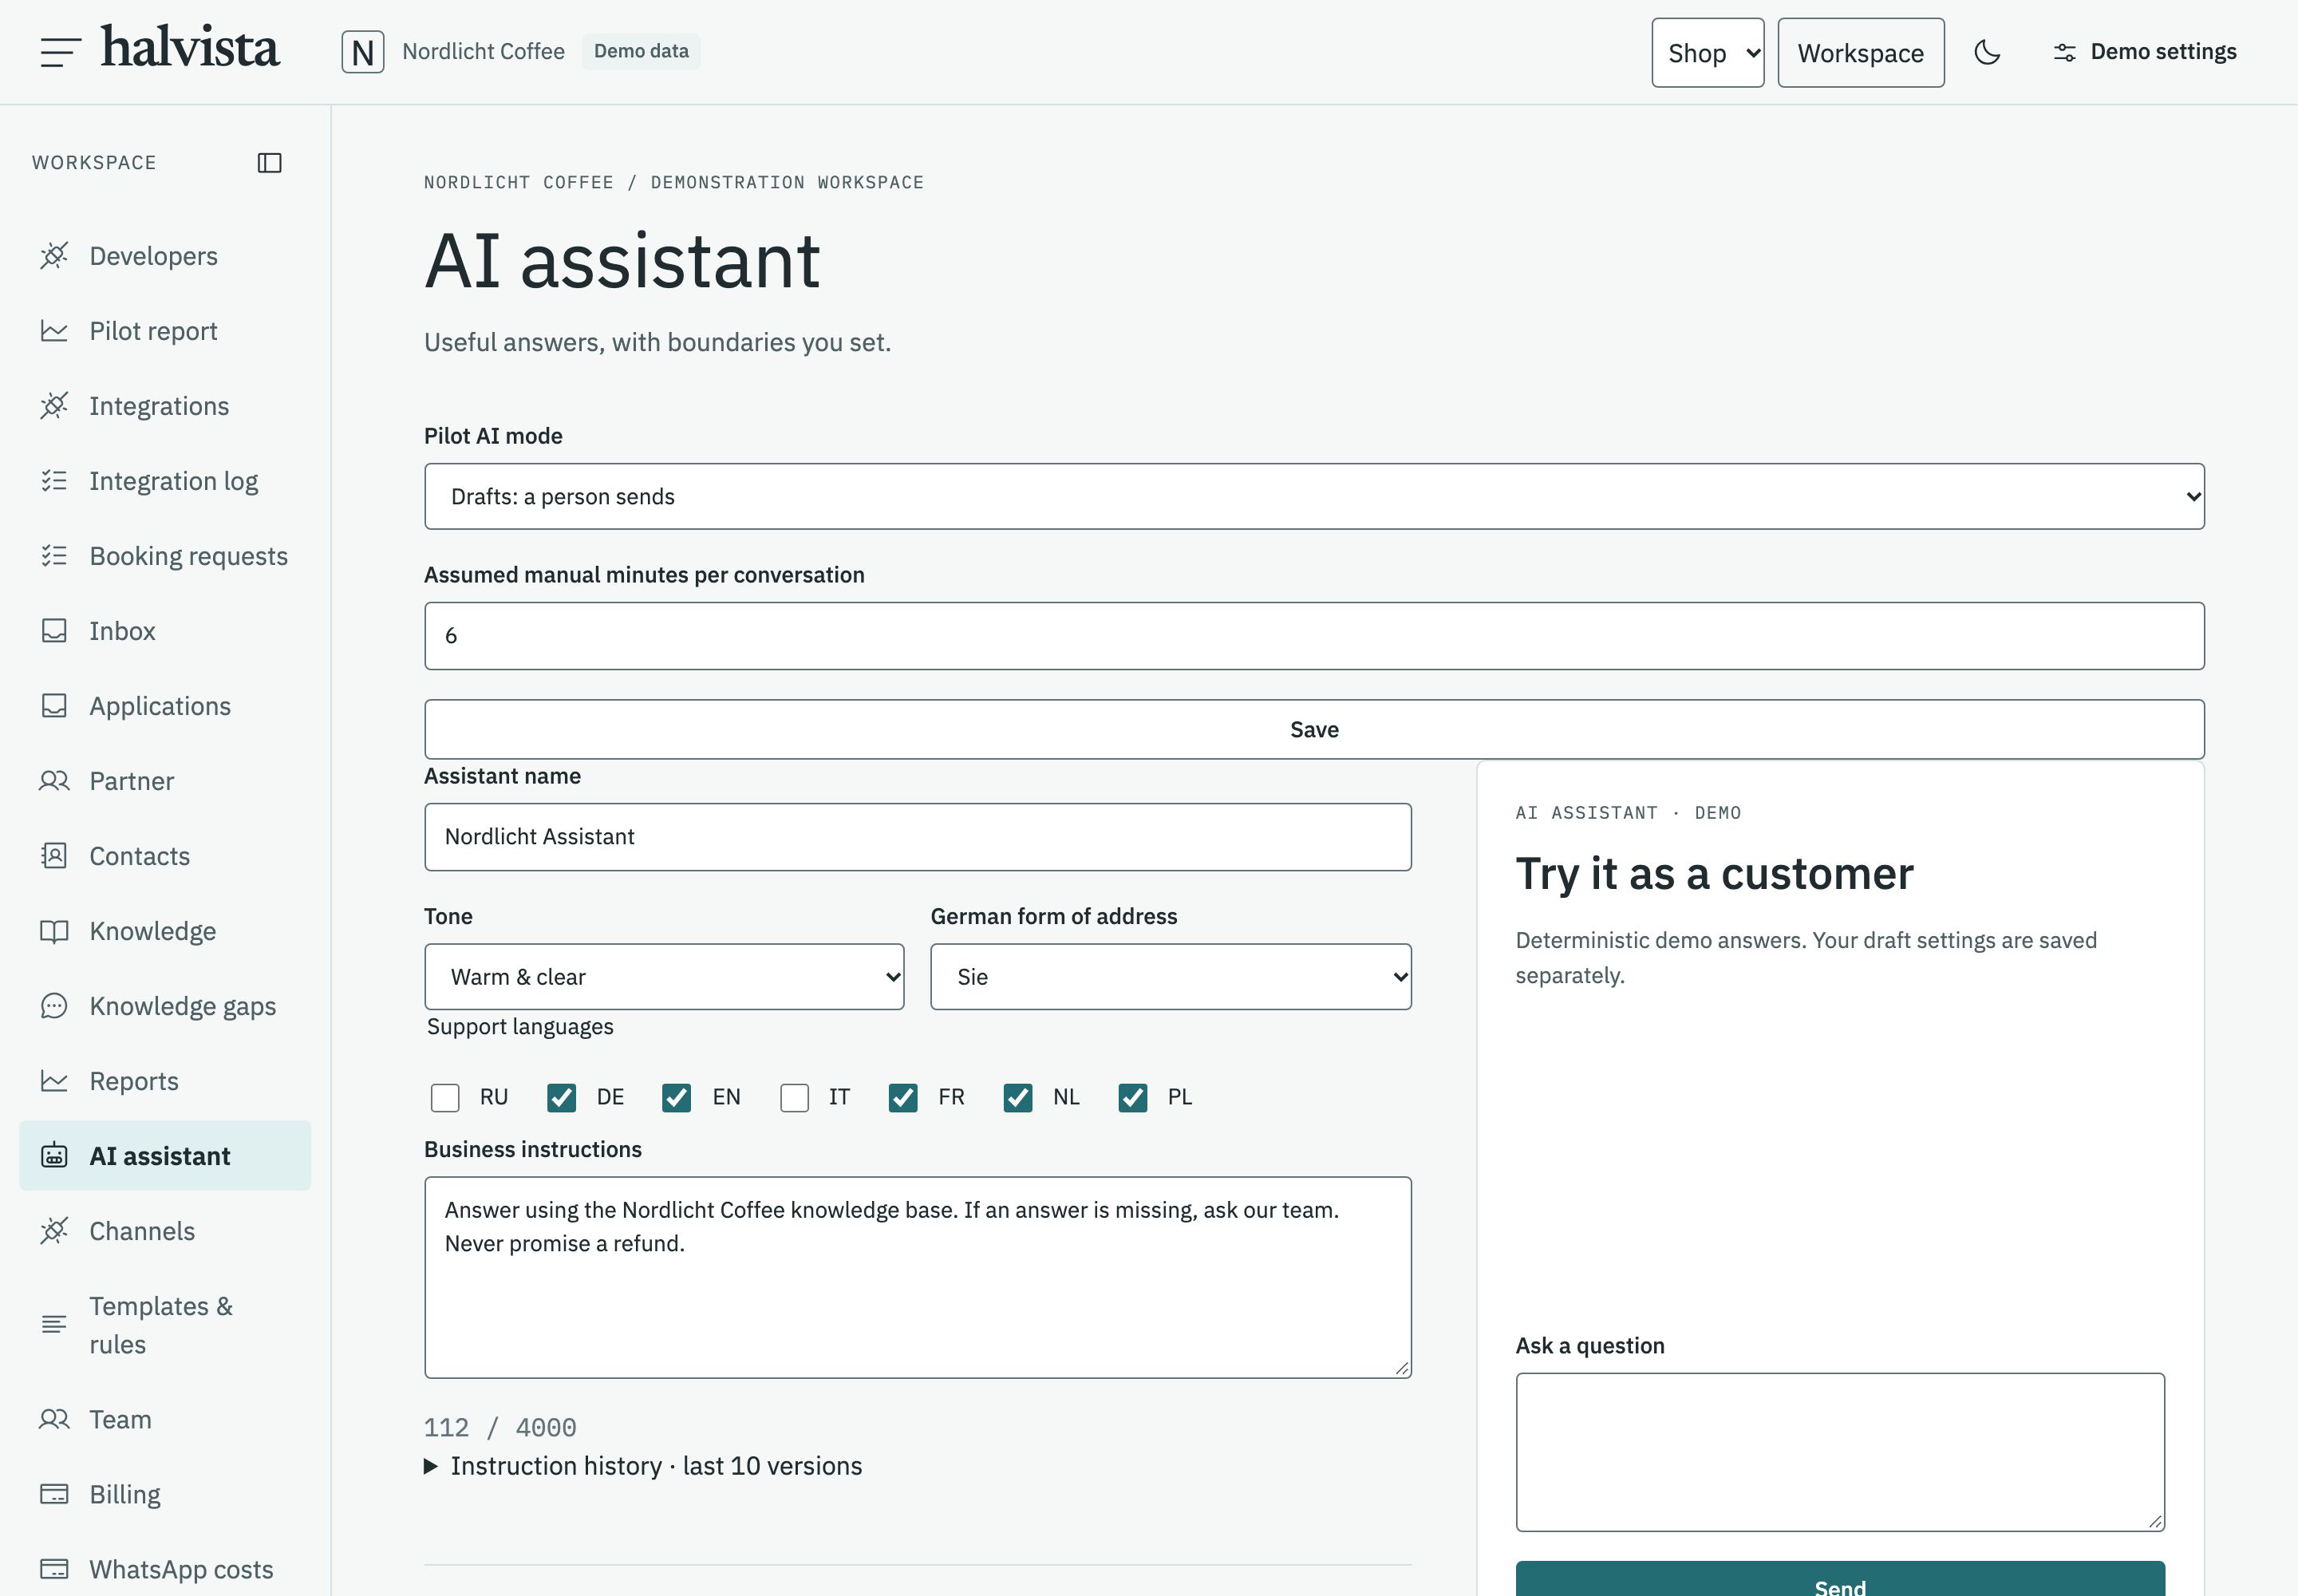
Task: Click the Contacts address book icon
Action: (x=54, y=856)
